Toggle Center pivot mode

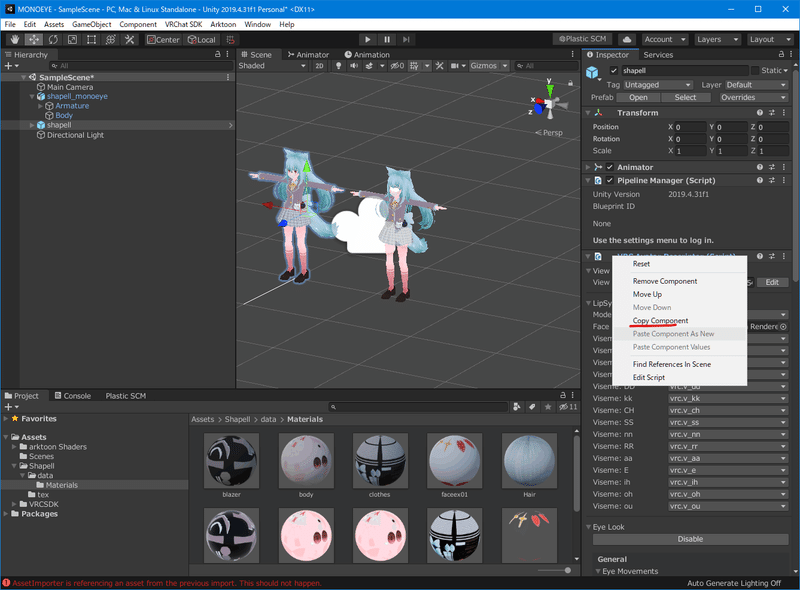click(163, 39)
